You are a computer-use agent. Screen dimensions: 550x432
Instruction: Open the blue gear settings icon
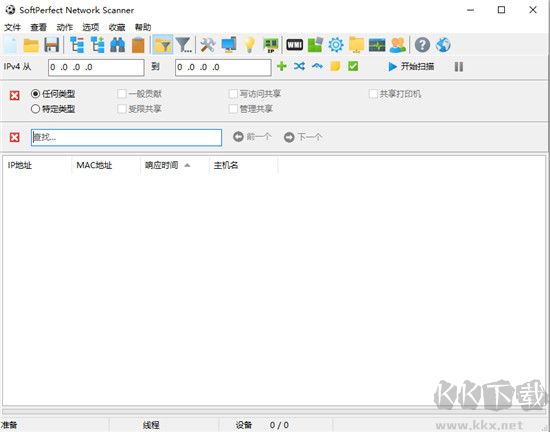(336, 45)
